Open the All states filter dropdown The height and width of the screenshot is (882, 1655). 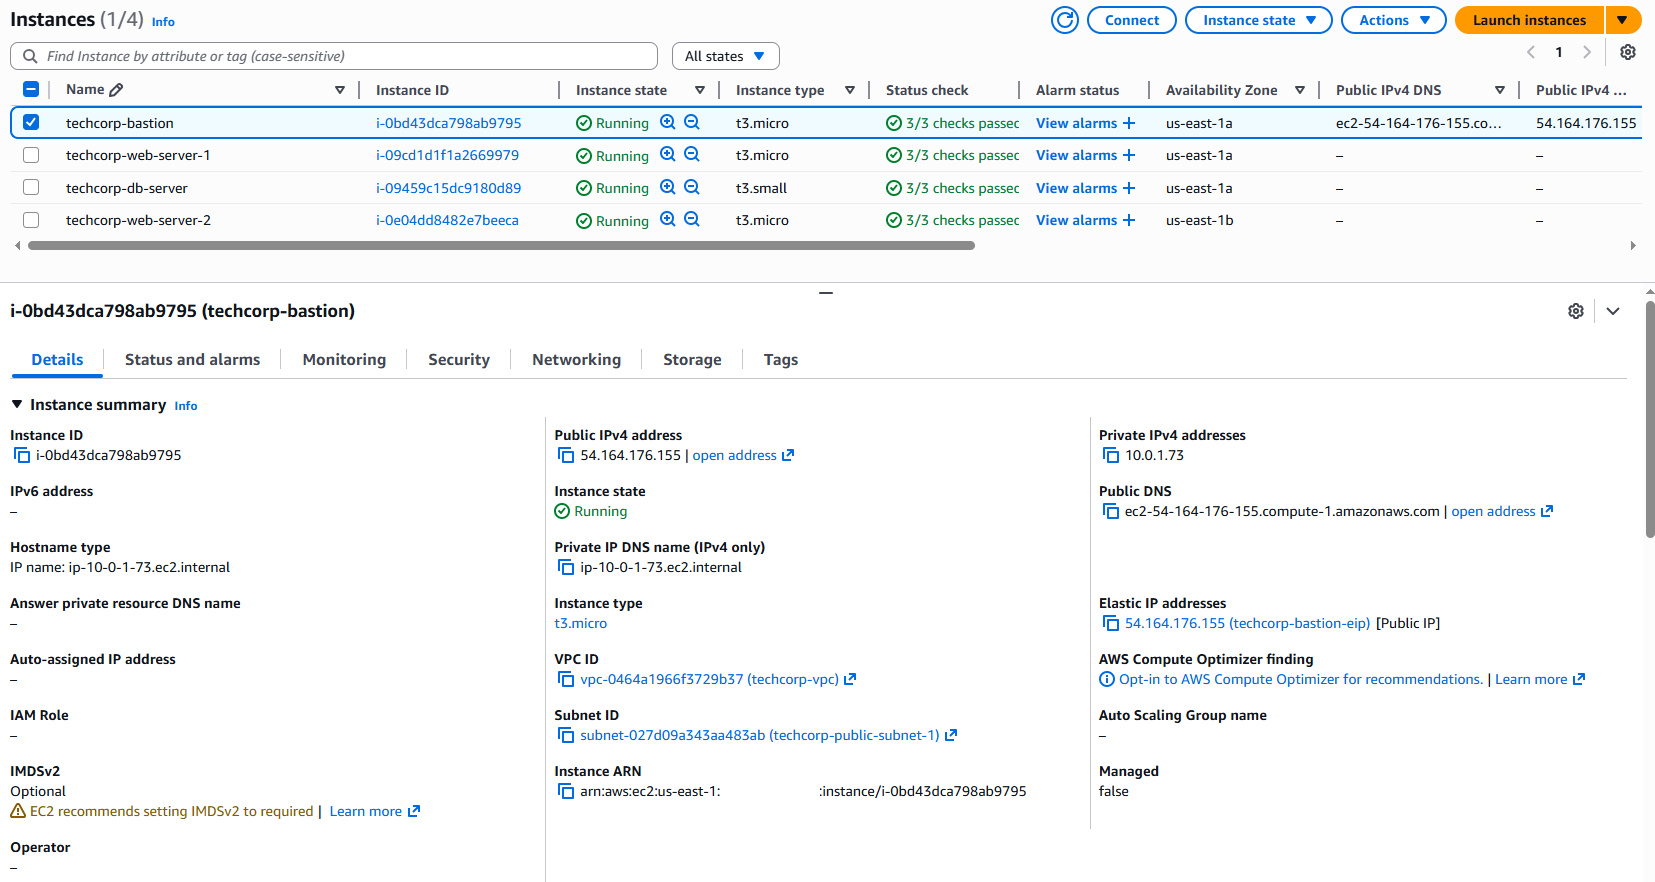[x=725, y=56]
